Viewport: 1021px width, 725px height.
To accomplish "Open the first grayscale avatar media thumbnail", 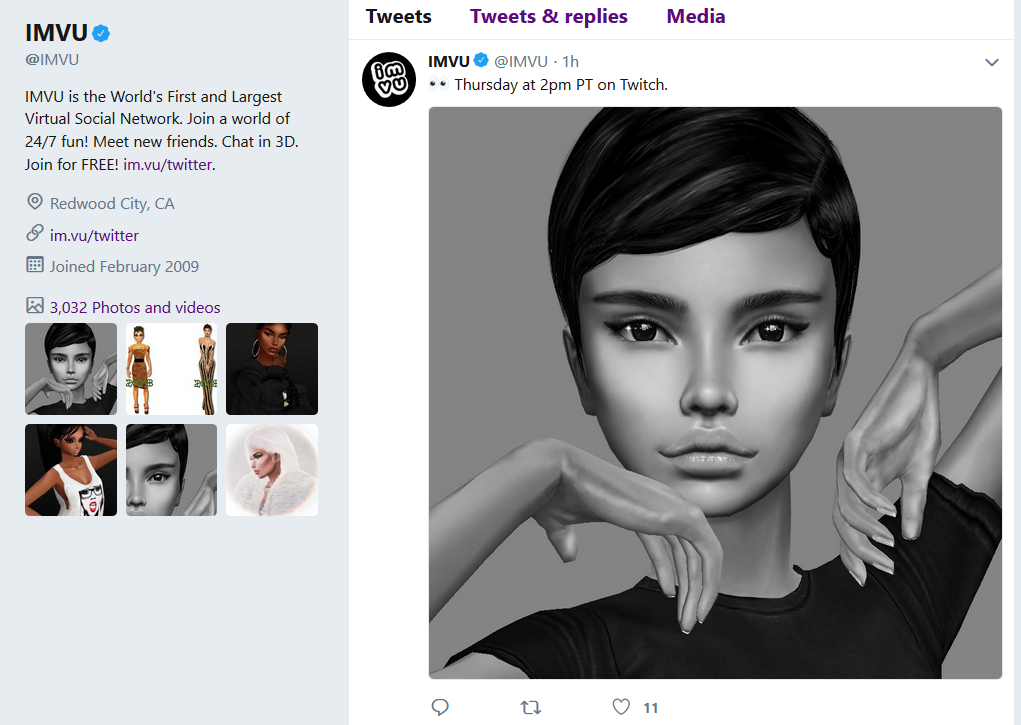I will [71, 369].
